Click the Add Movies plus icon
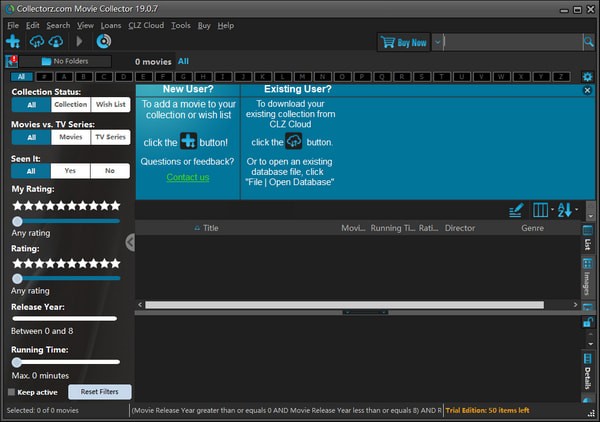The height and width of the screenshot is (422, 600). (x=13, y=41)
